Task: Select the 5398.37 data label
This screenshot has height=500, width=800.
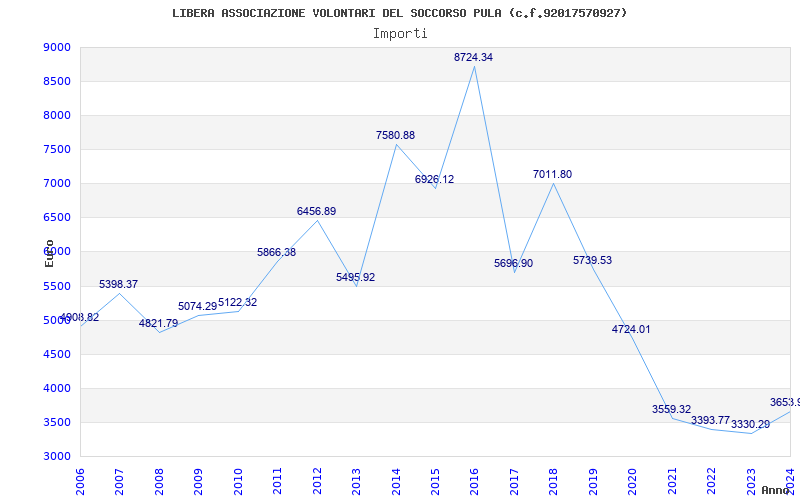Action: coord(118,284)
